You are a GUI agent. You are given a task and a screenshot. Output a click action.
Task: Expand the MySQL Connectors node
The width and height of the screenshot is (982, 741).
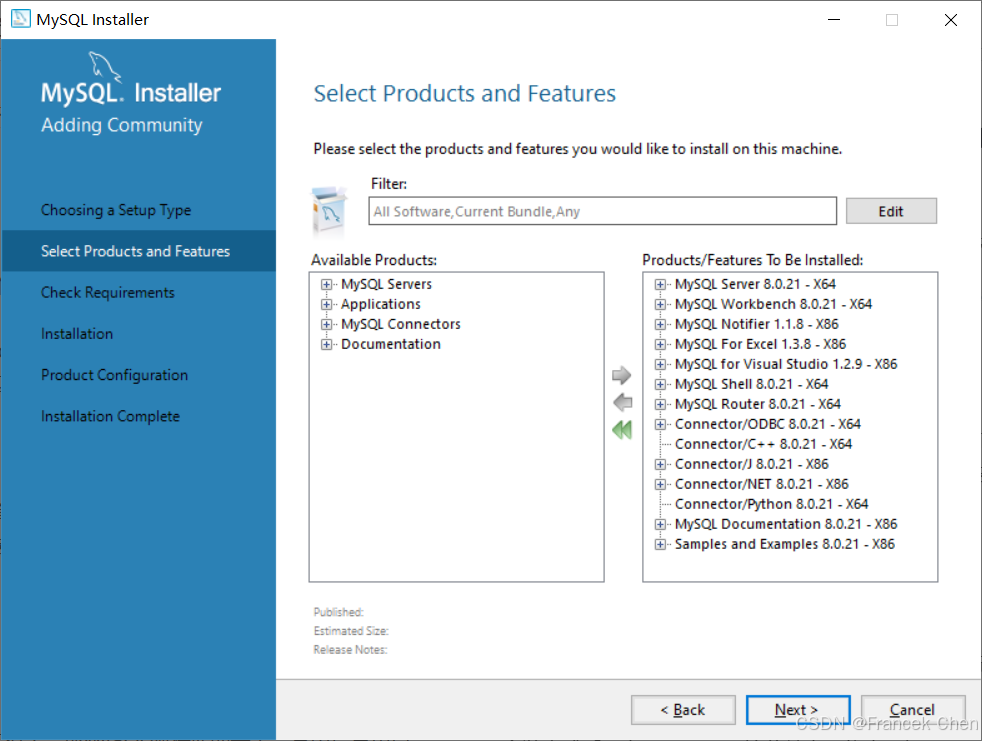(326, 324)
